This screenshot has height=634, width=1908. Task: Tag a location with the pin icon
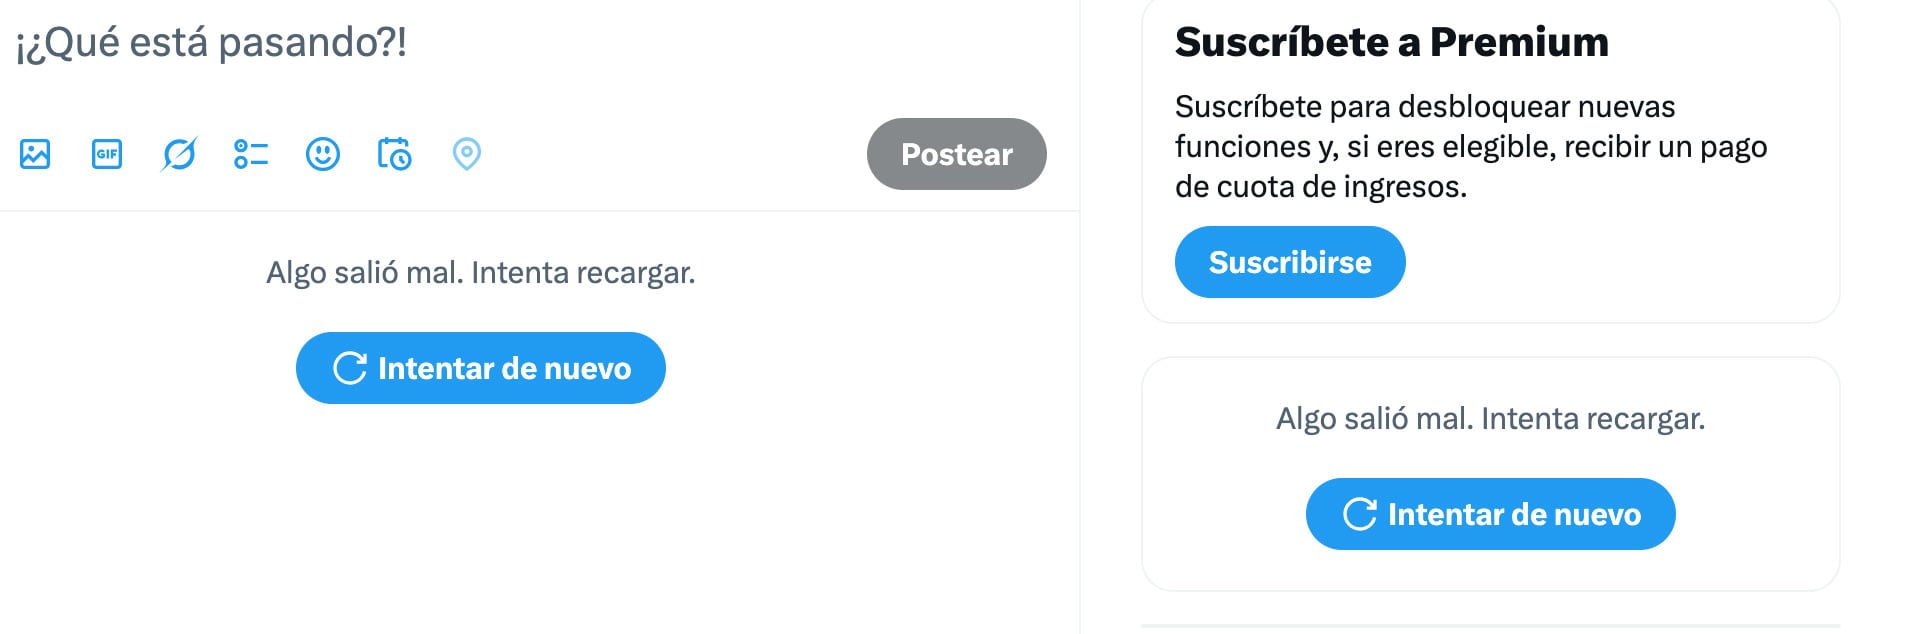click(x=467, y=154)
